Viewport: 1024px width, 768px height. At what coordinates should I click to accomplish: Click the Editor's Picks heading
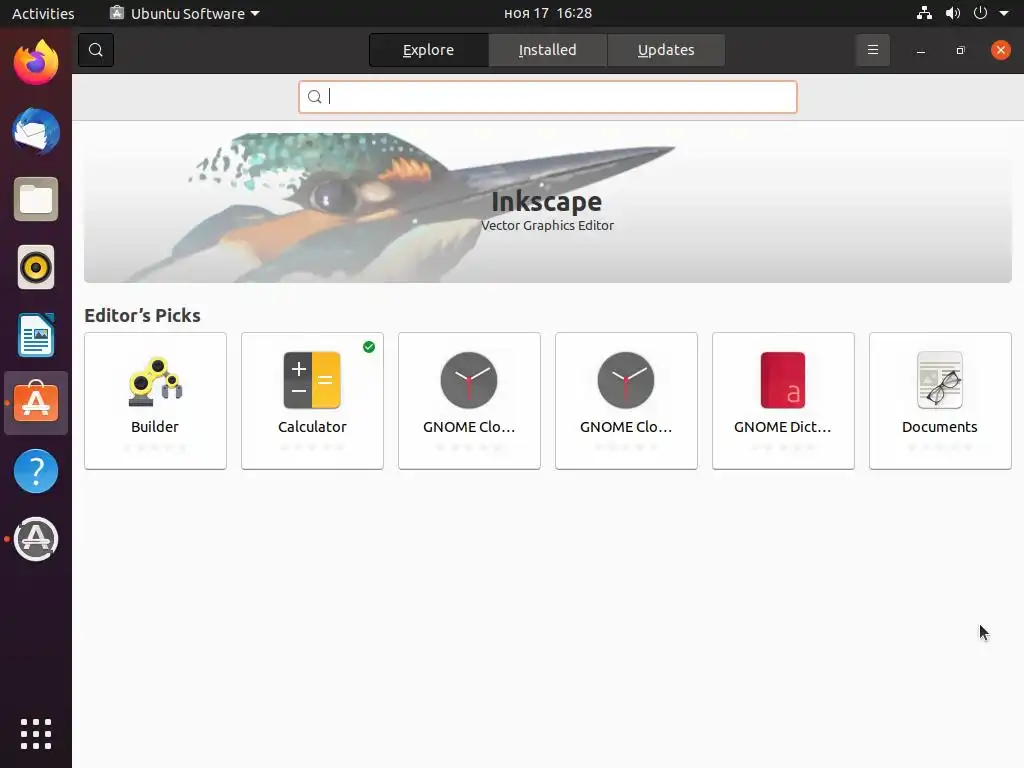142,315
